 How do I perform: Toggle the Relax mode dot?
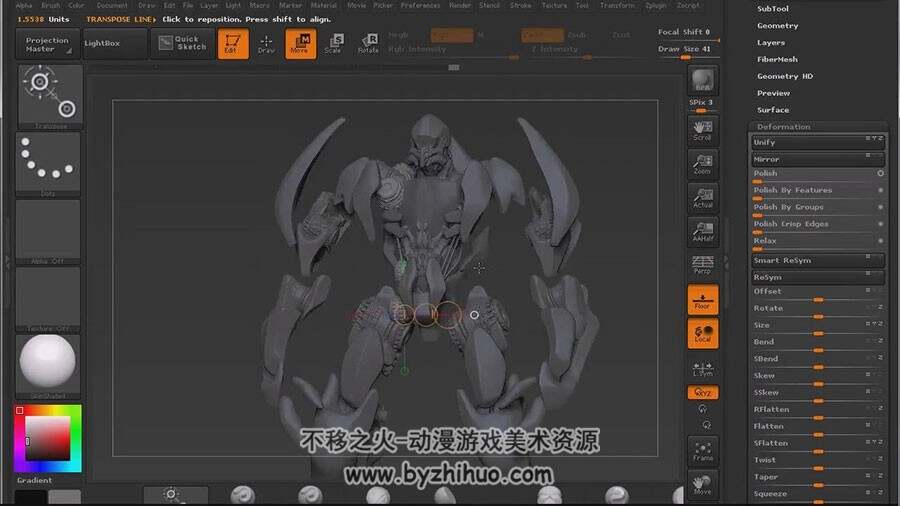(880, 241)
